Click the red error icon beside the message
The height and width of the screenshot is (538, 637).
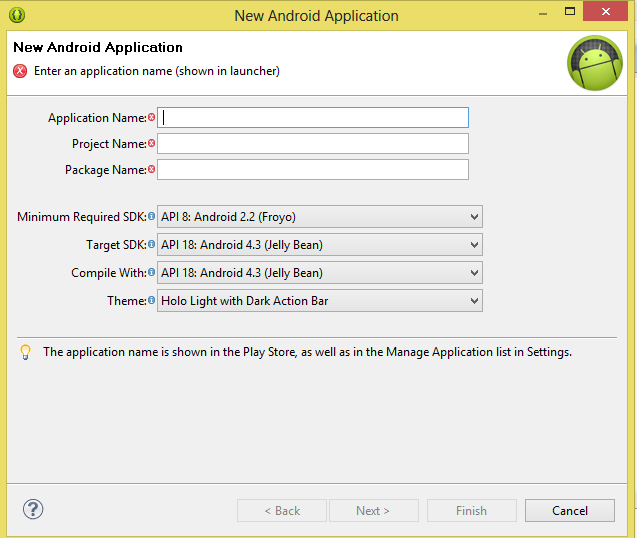click(20, 71)
